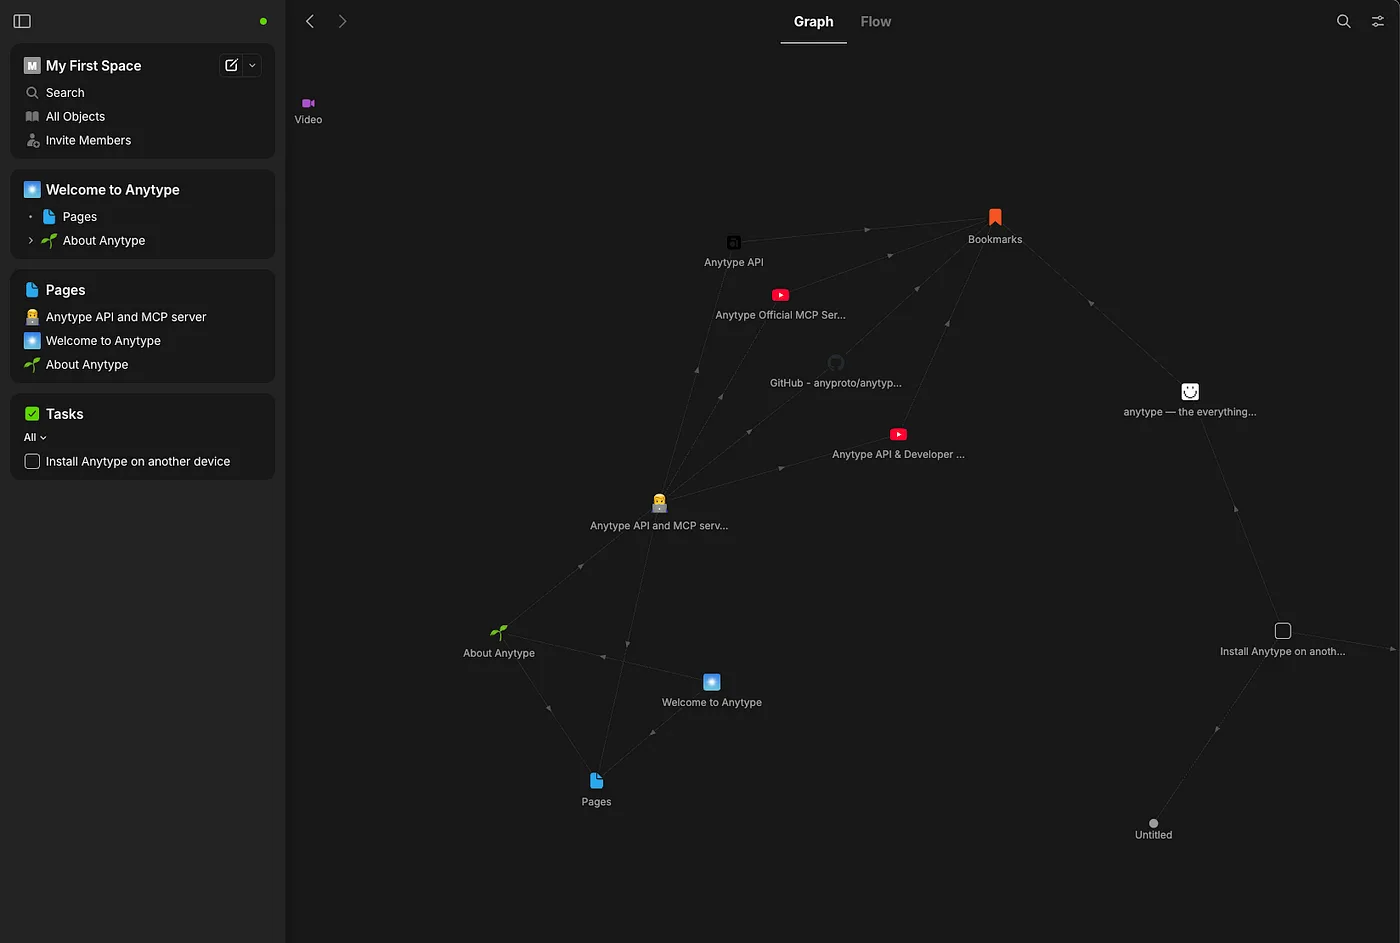Select the Video node icon

tap(308, 103)
